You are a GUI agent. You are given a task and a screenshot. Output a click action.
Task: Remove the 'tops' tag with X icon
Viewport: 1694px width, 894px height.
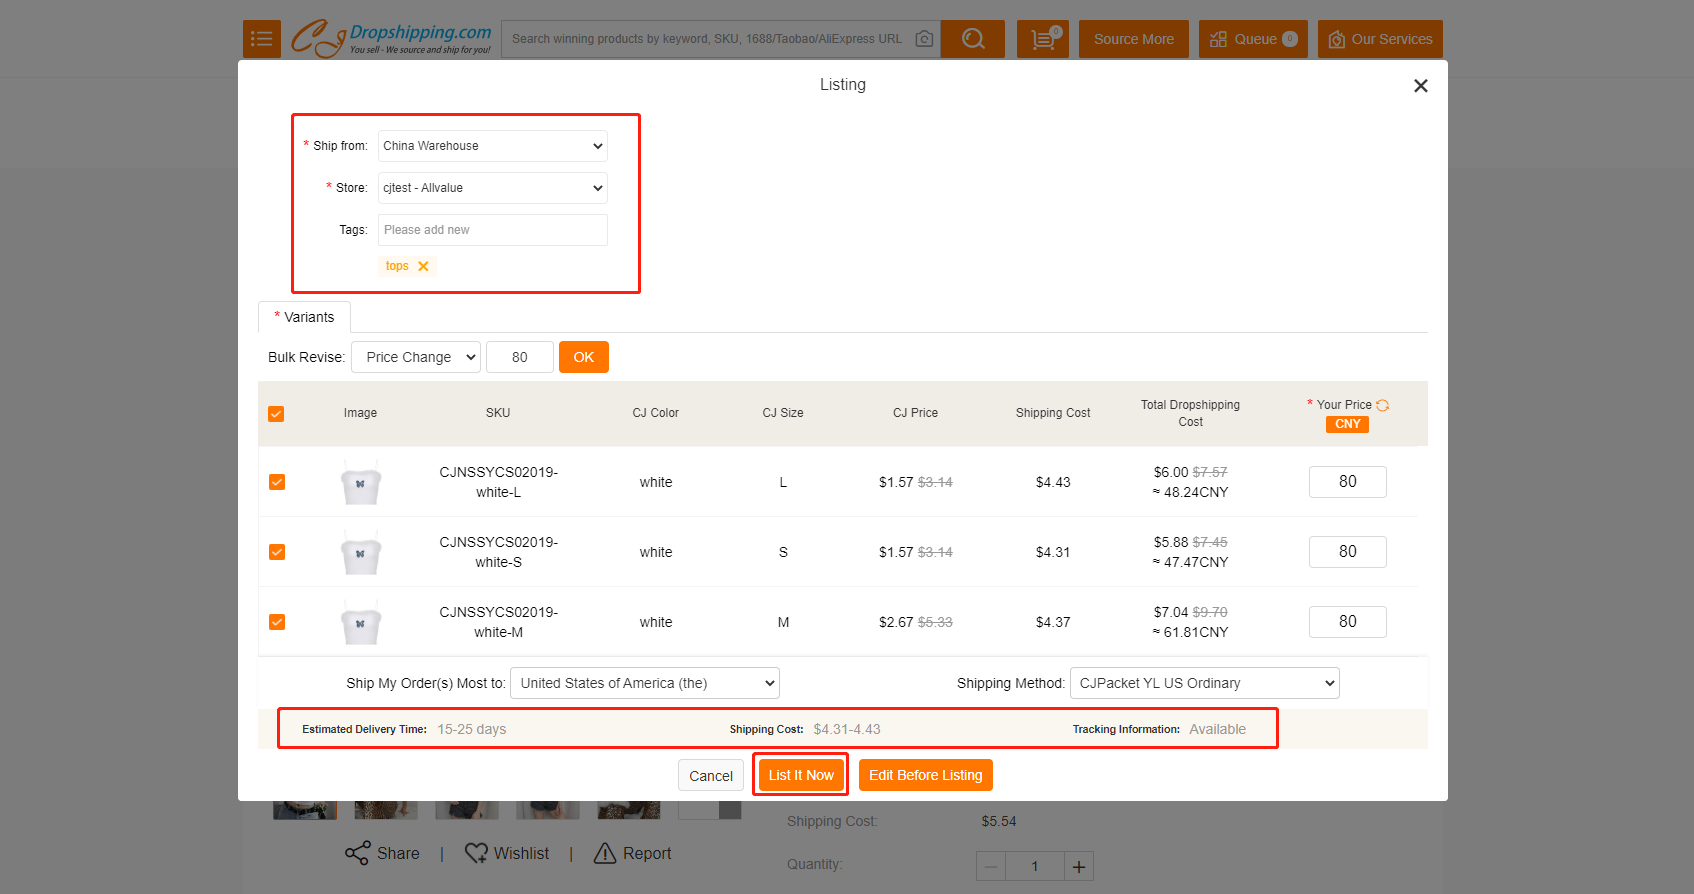(423, 266)
